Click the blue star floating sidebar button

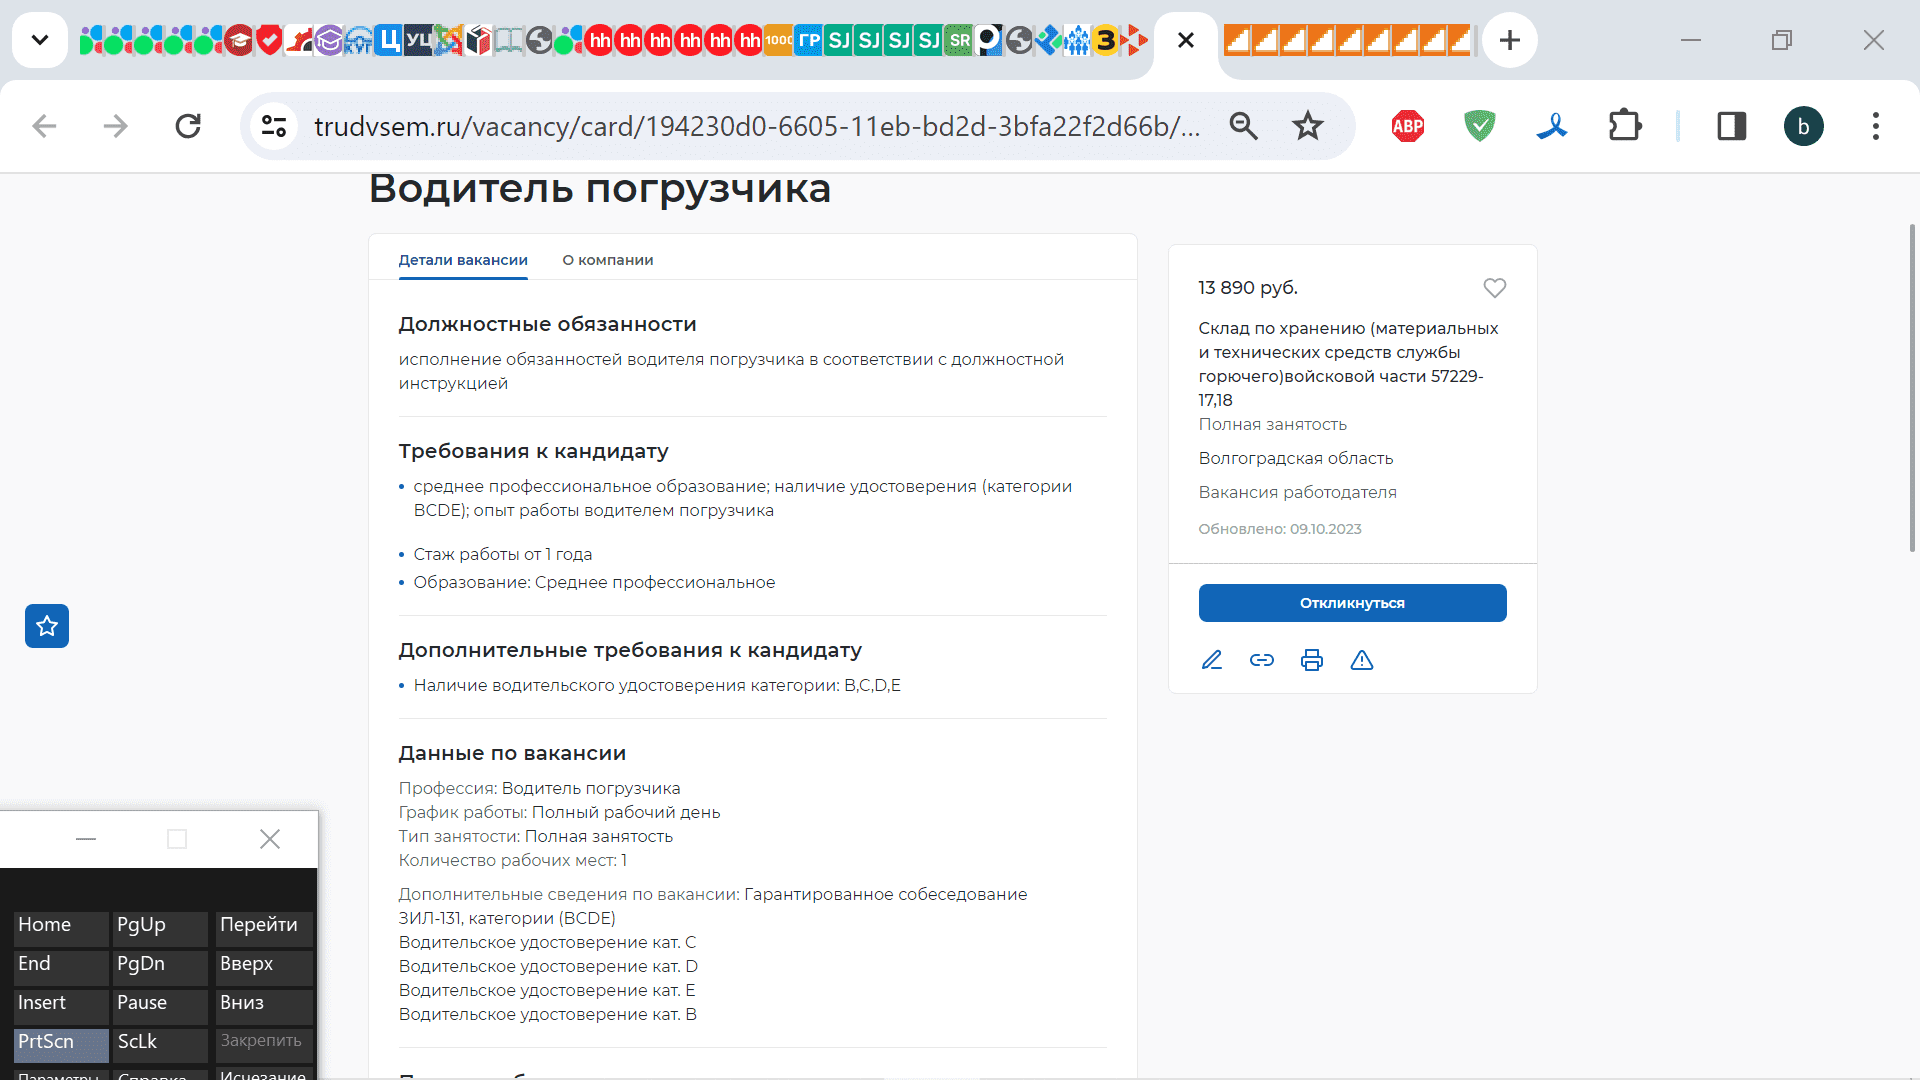pos(47,626)
